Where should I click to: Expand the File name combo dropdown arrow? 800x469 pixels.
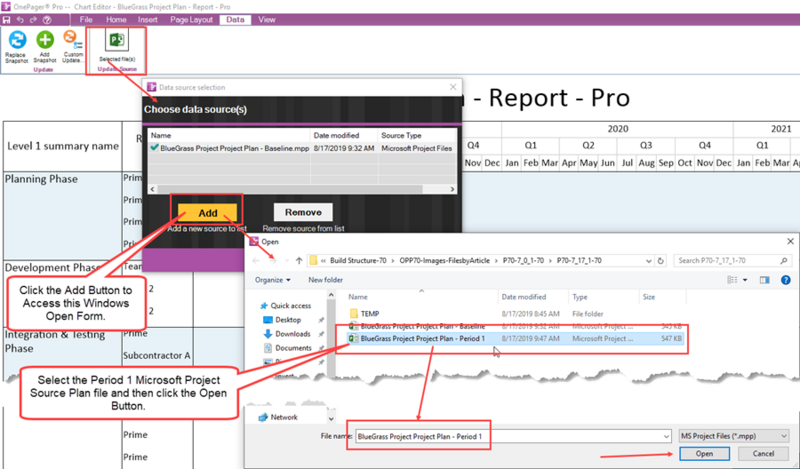[666, 436]
